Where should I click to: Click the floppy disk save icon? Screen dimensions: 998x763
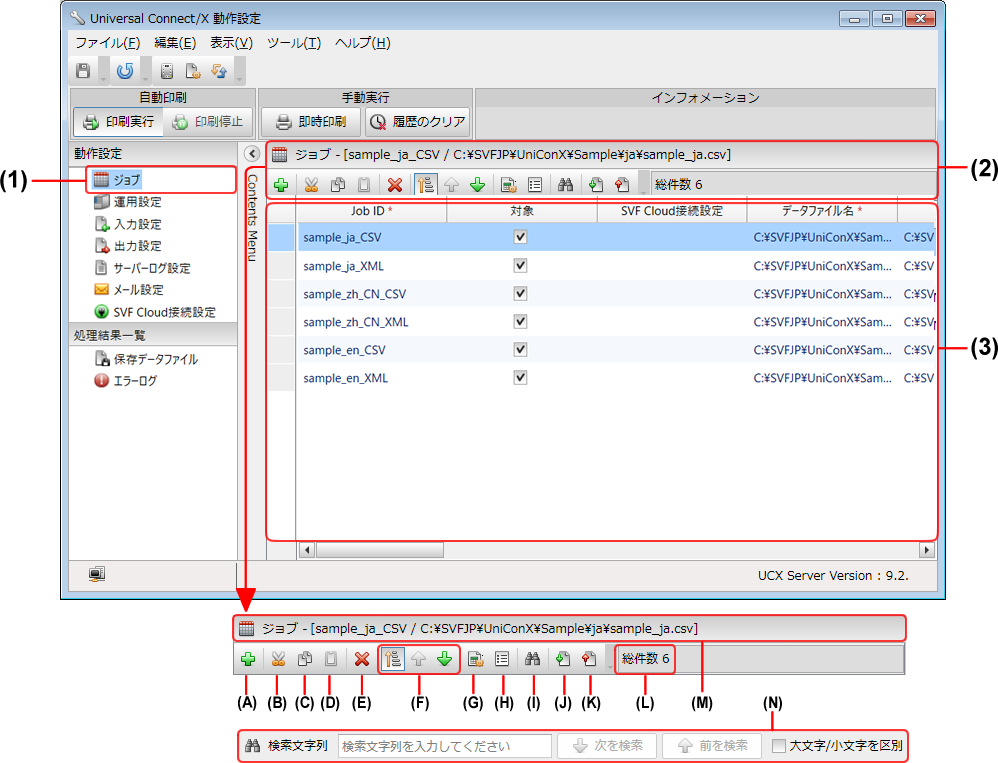83,71
